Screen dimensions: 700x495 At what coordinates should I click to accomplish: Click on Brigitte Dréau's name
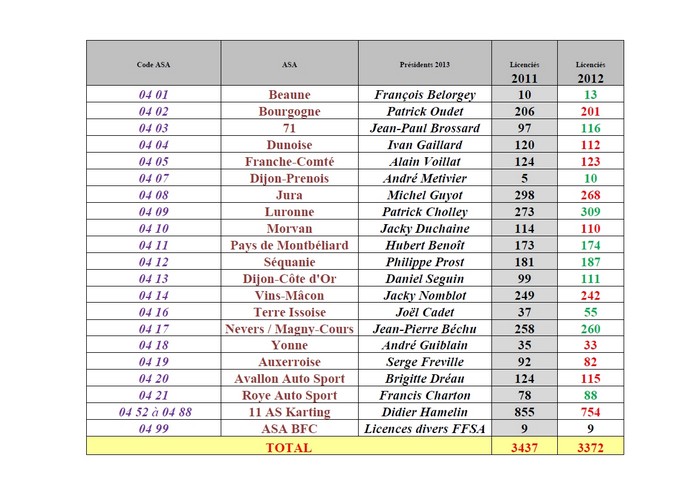[x=424, y=379]
